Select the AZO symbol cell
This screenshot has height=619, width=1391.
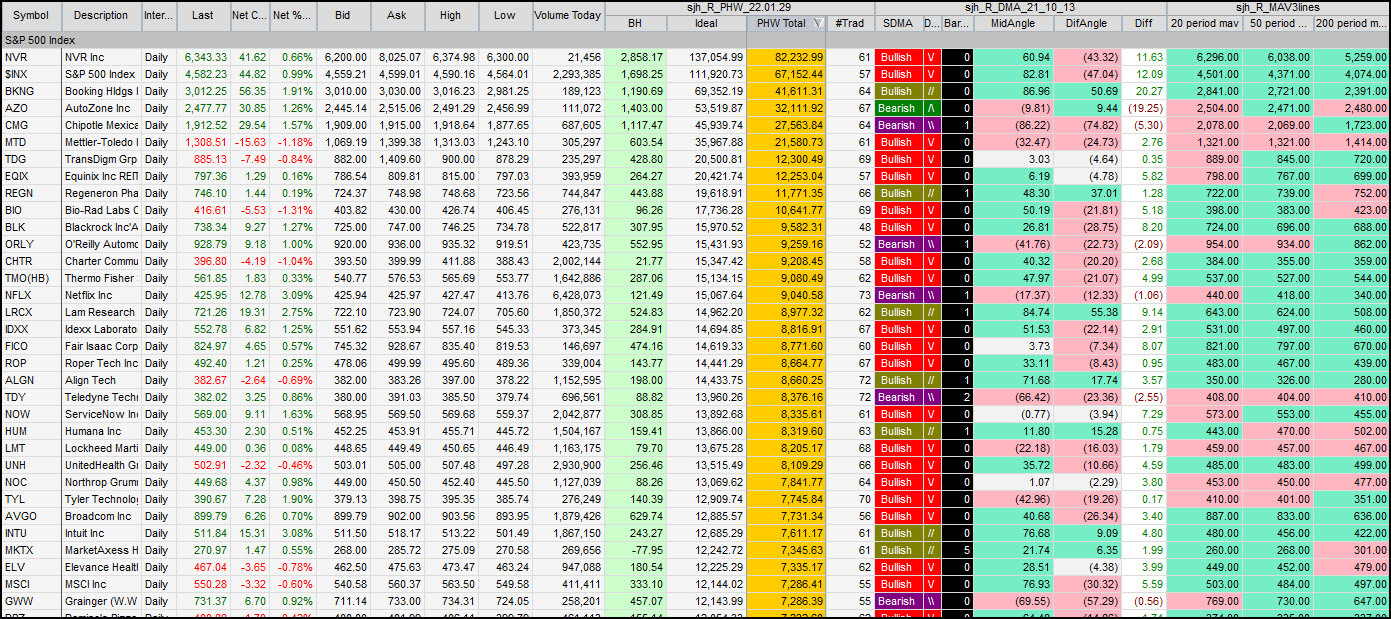point(31,108)
